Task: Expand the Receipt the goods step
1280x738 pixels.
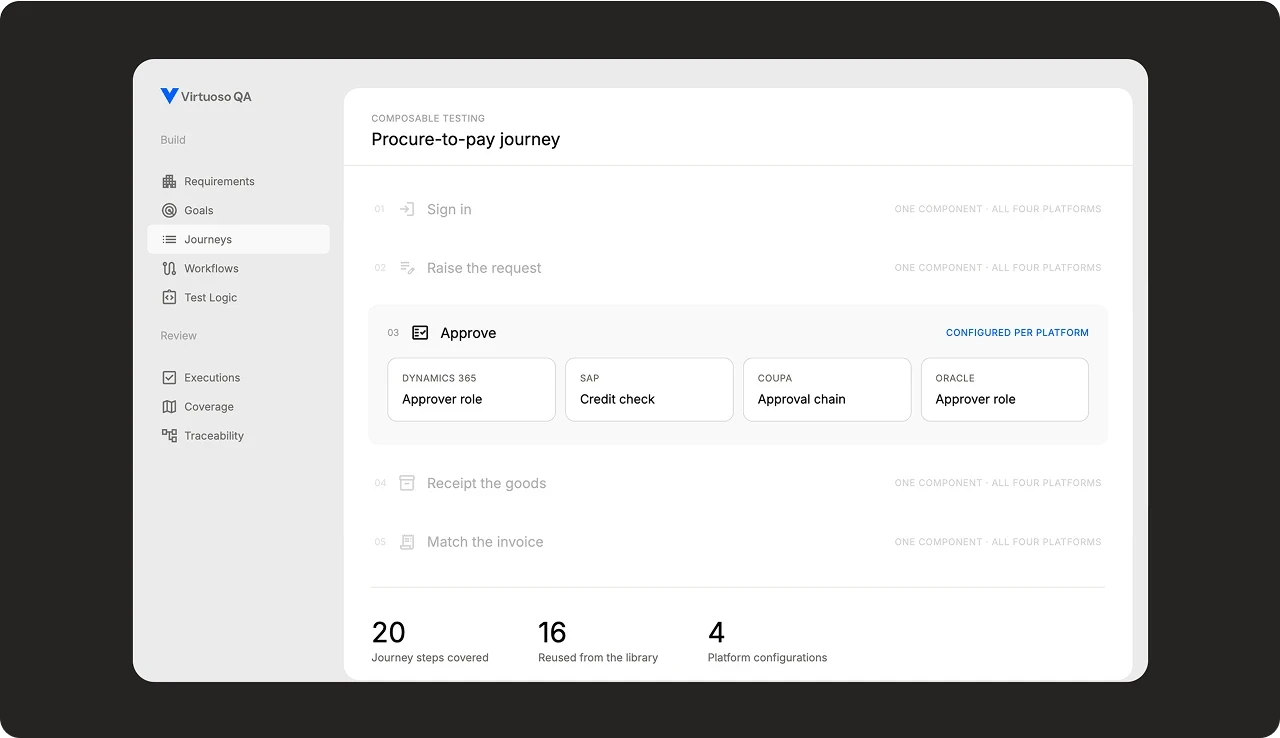Action: point(738,483)
